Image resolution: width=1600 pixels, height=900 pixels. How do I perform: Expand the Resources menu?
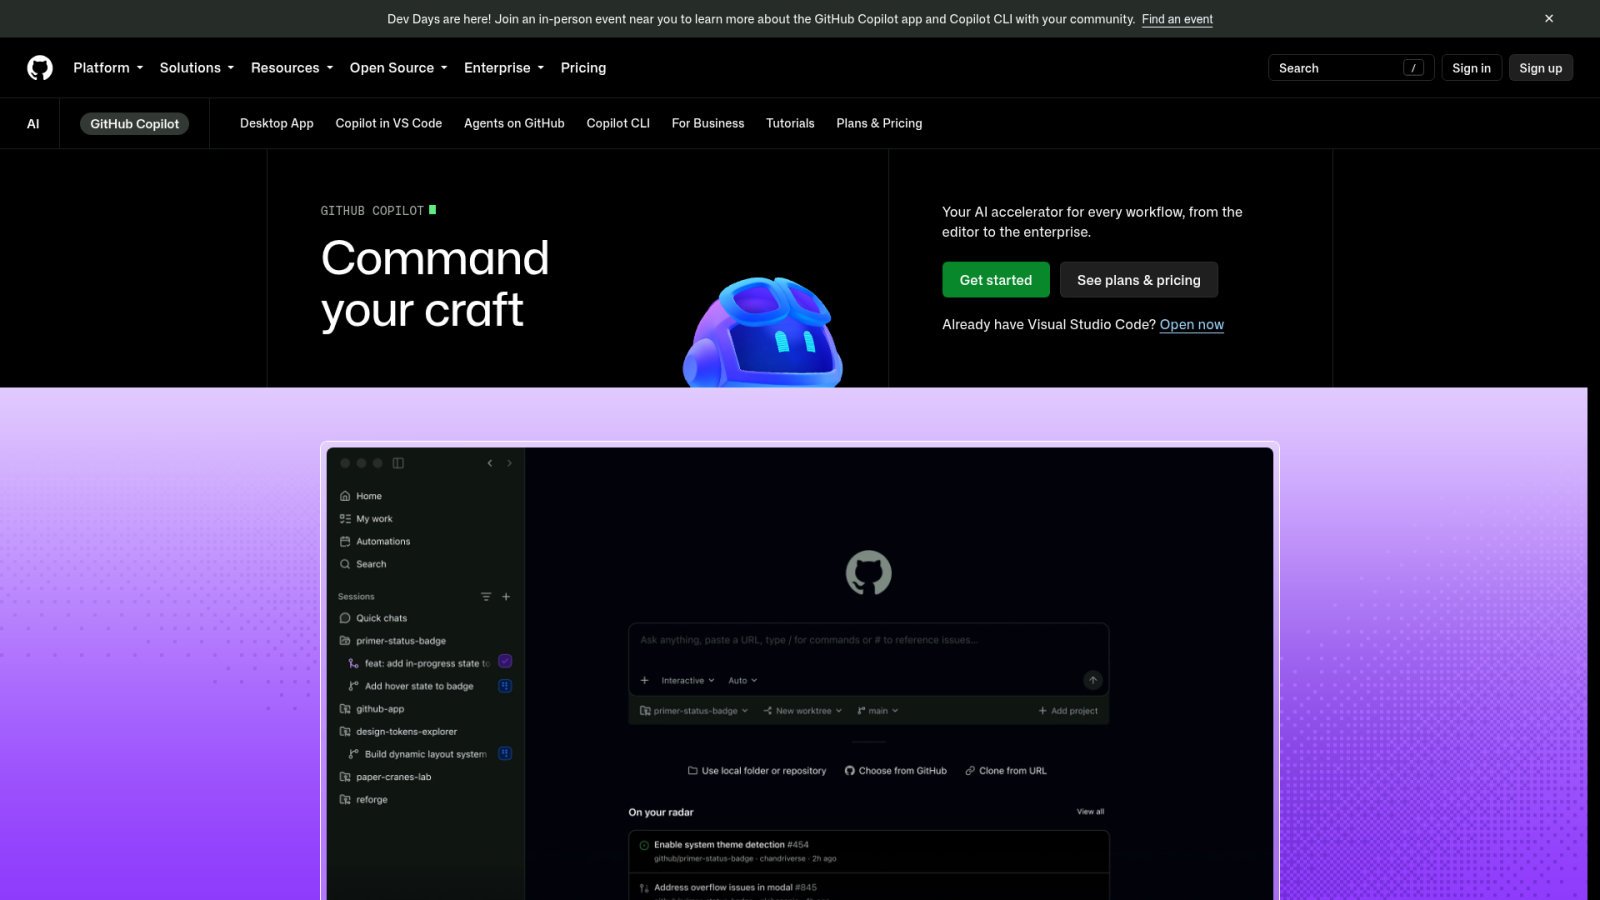[x=292, y=68]
